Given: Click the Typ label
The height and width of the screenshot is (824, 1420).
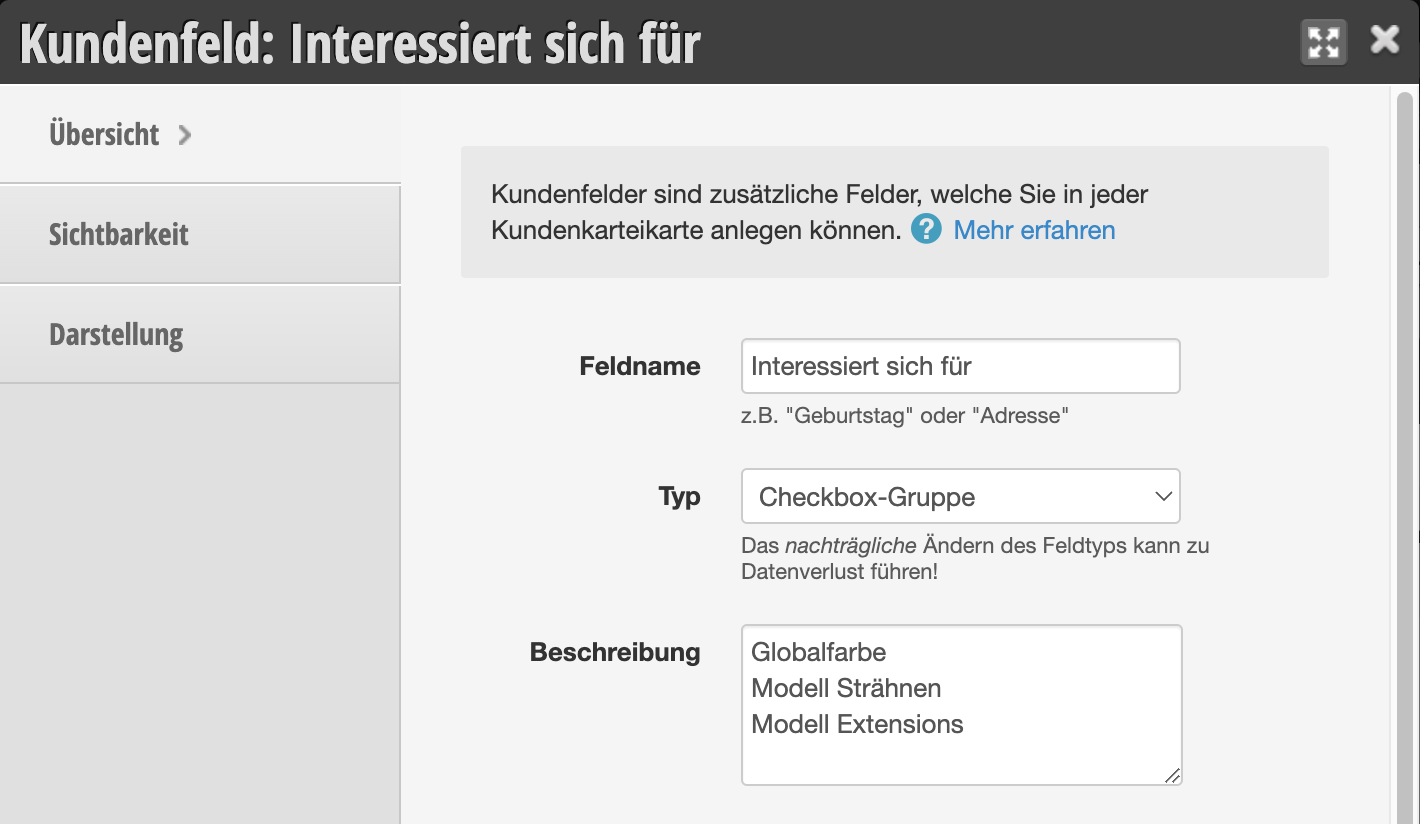Looking at the screenshot, I should (x=680, y=496).
